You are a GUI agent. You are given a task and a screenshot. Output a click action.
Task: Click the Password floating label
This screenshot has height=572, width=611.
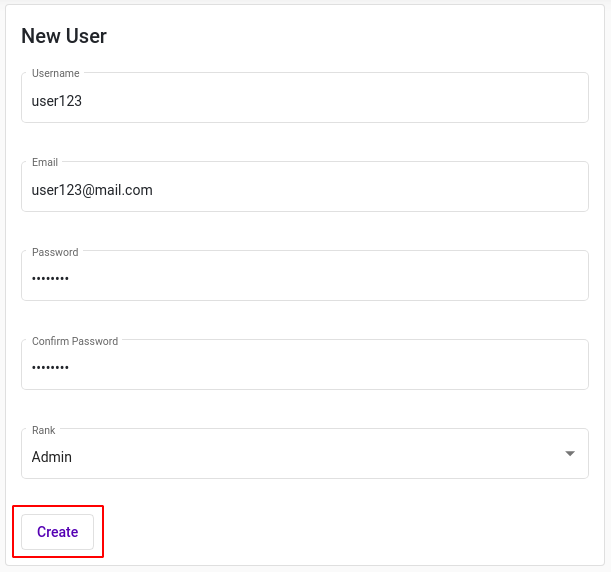[55, 252]
